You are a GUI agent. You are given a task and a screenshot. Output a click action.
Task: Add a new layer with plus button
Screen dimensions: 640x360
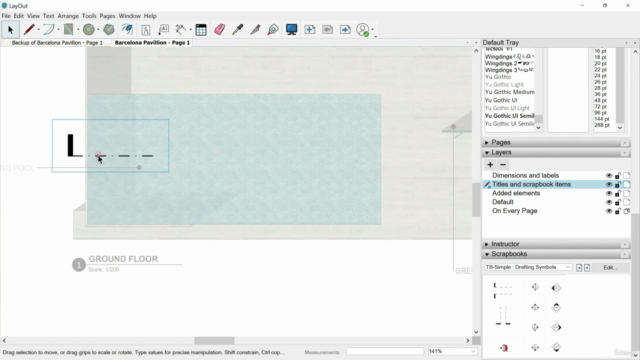point(490,164)
